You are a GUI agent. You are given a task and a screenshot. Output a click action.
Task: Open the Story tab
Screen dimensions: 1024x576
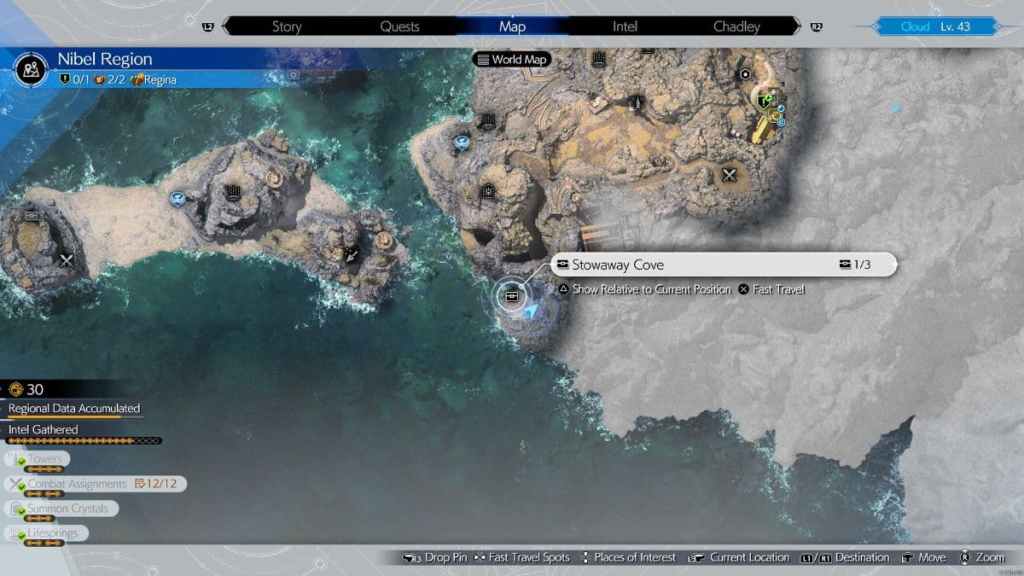tap(287, 27)
